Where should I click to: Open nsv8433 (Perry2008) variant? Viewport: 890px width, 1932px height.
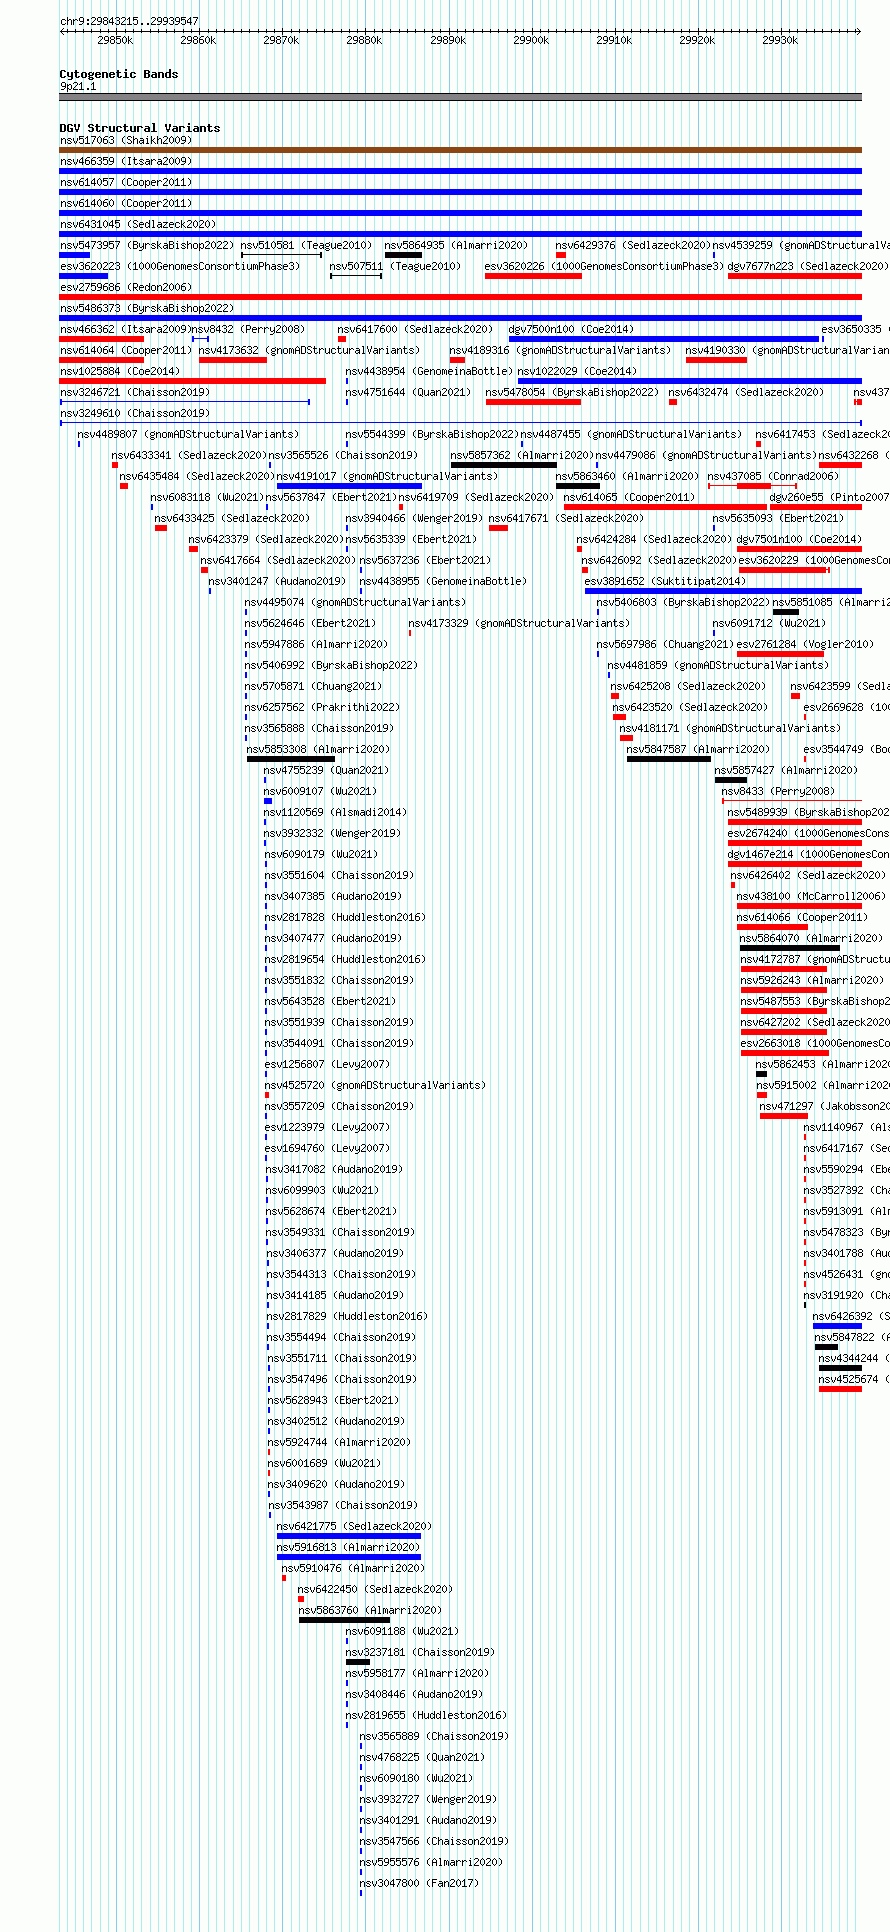coord(778,791)
